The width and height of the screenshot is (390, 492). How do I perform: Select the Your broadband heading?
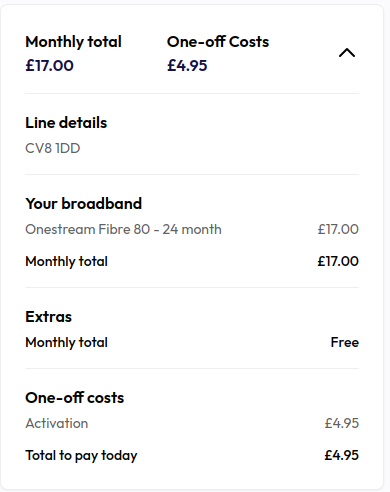point(84,204)
